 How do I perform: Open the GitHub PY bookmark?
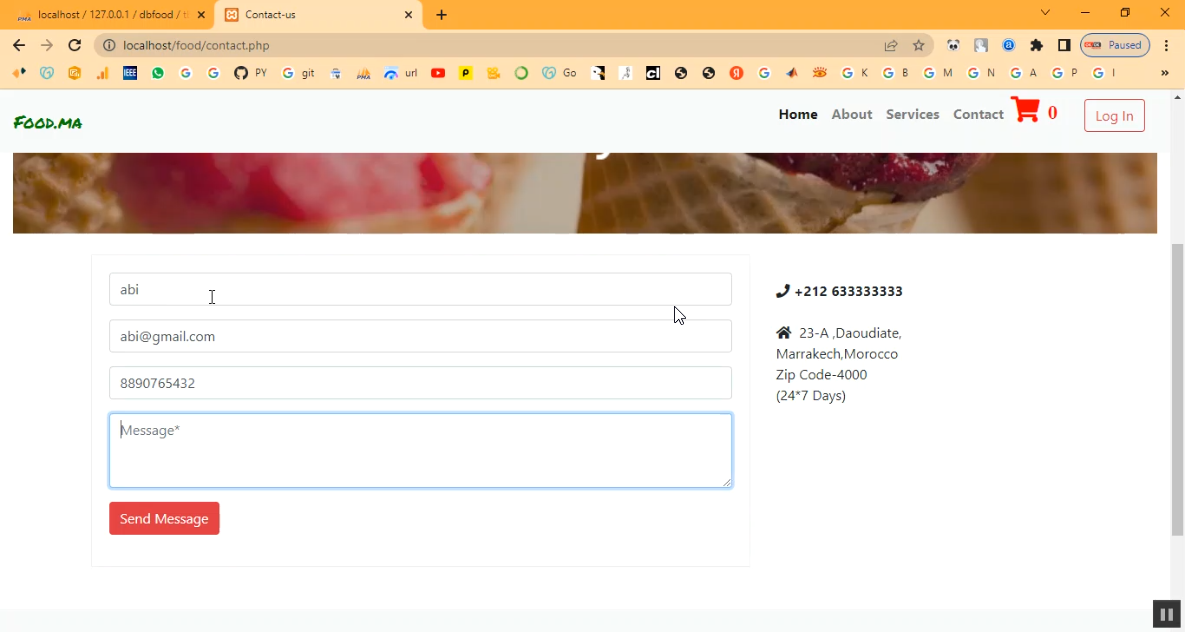click(250, 73)
